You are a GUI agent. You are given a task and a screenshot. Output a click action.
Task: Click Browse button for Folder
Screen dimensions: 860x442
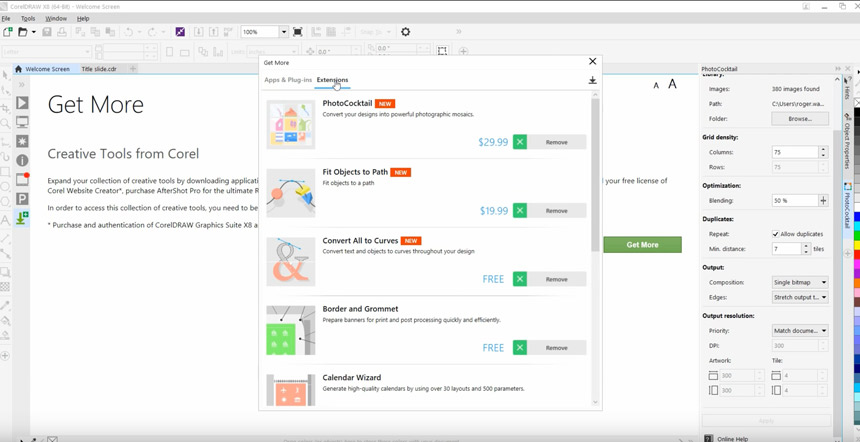coord(800,118)
